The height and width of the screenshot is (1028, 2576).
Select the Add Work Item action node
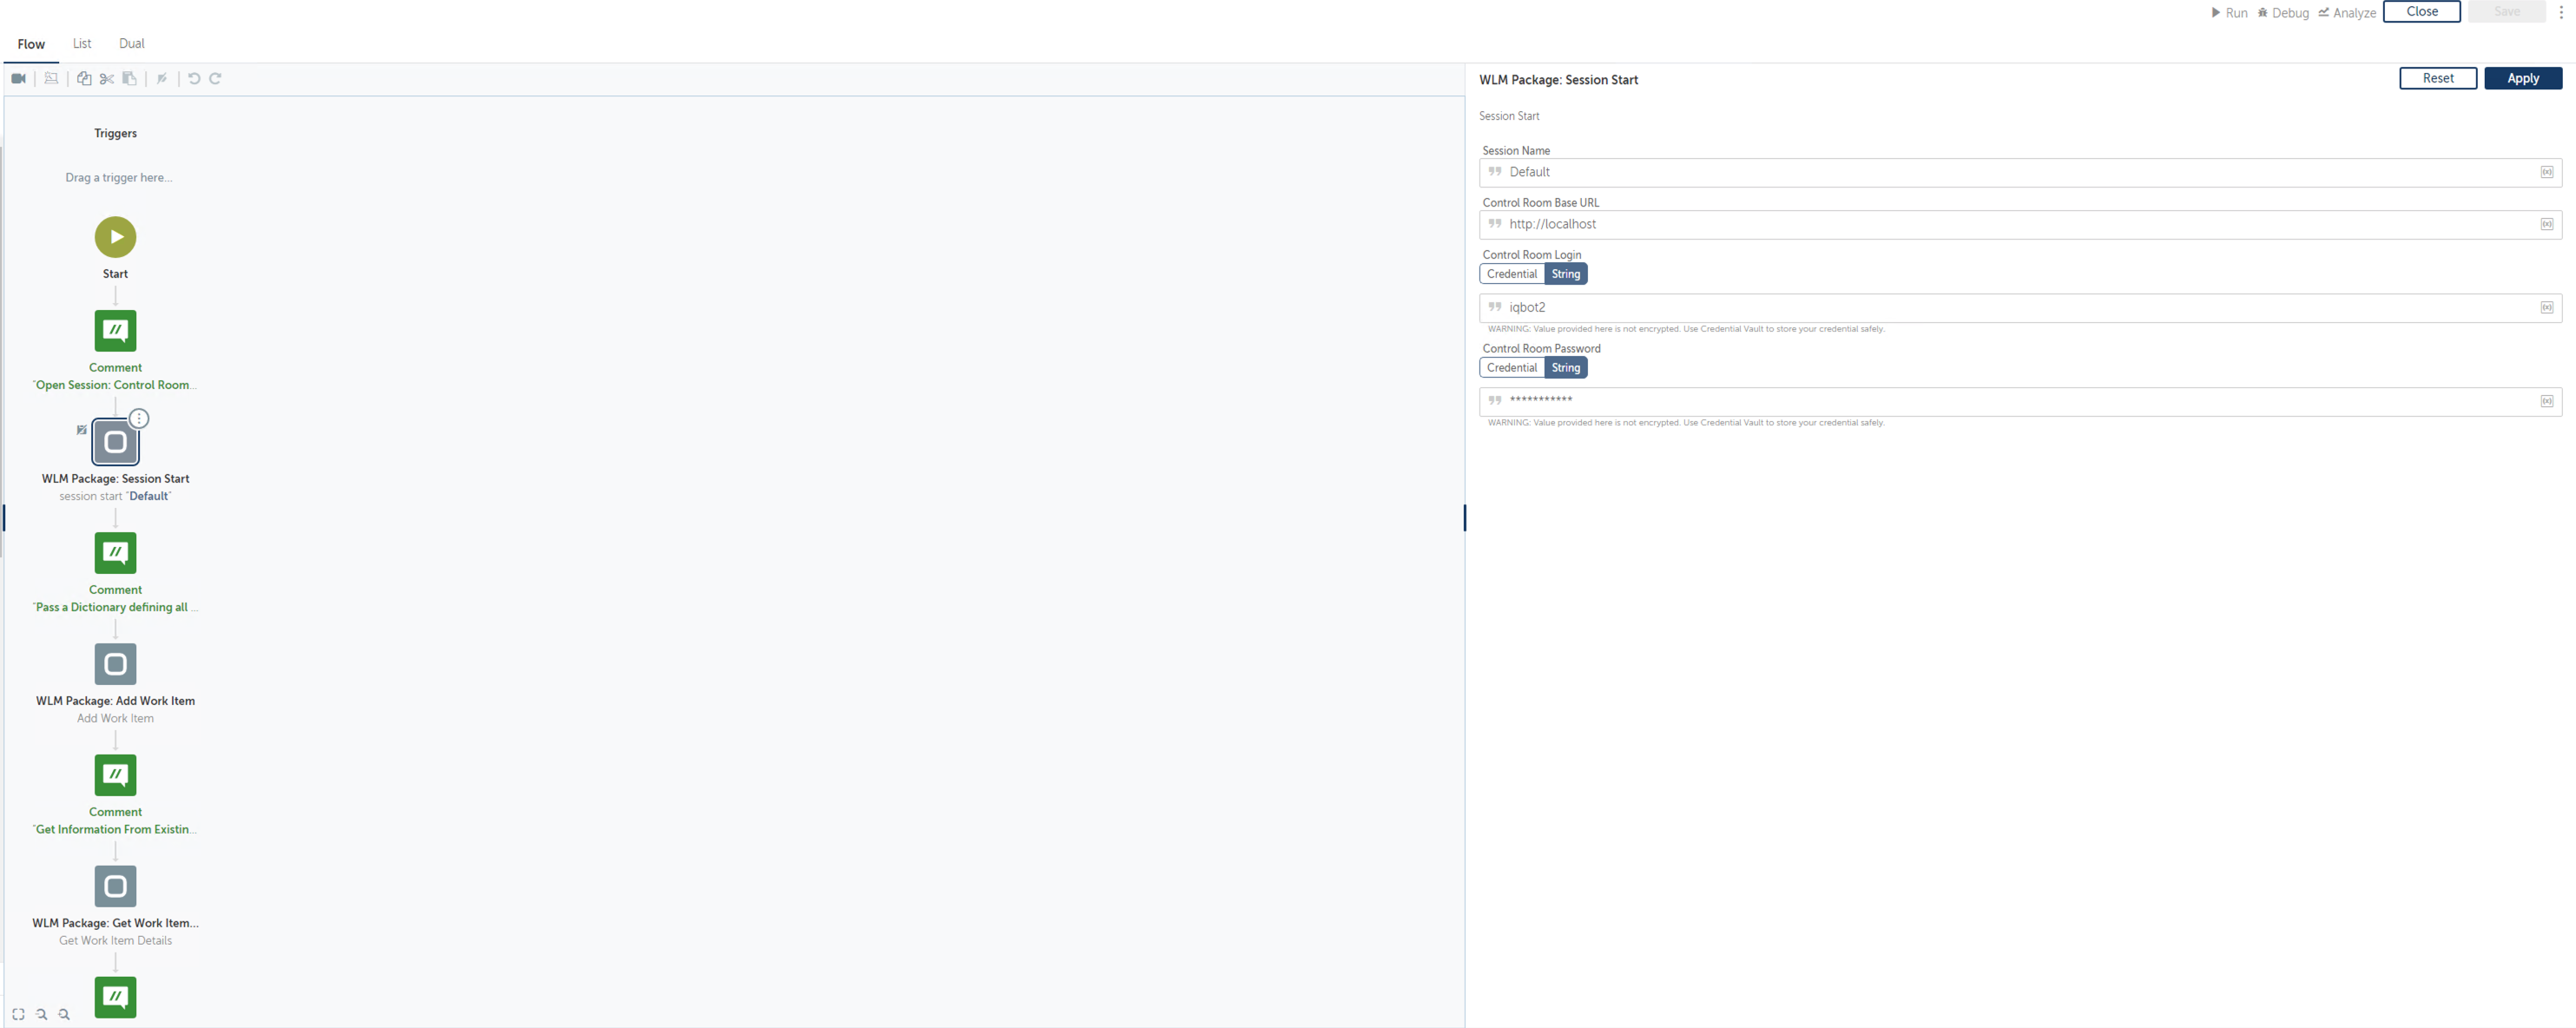coord(115,664)
